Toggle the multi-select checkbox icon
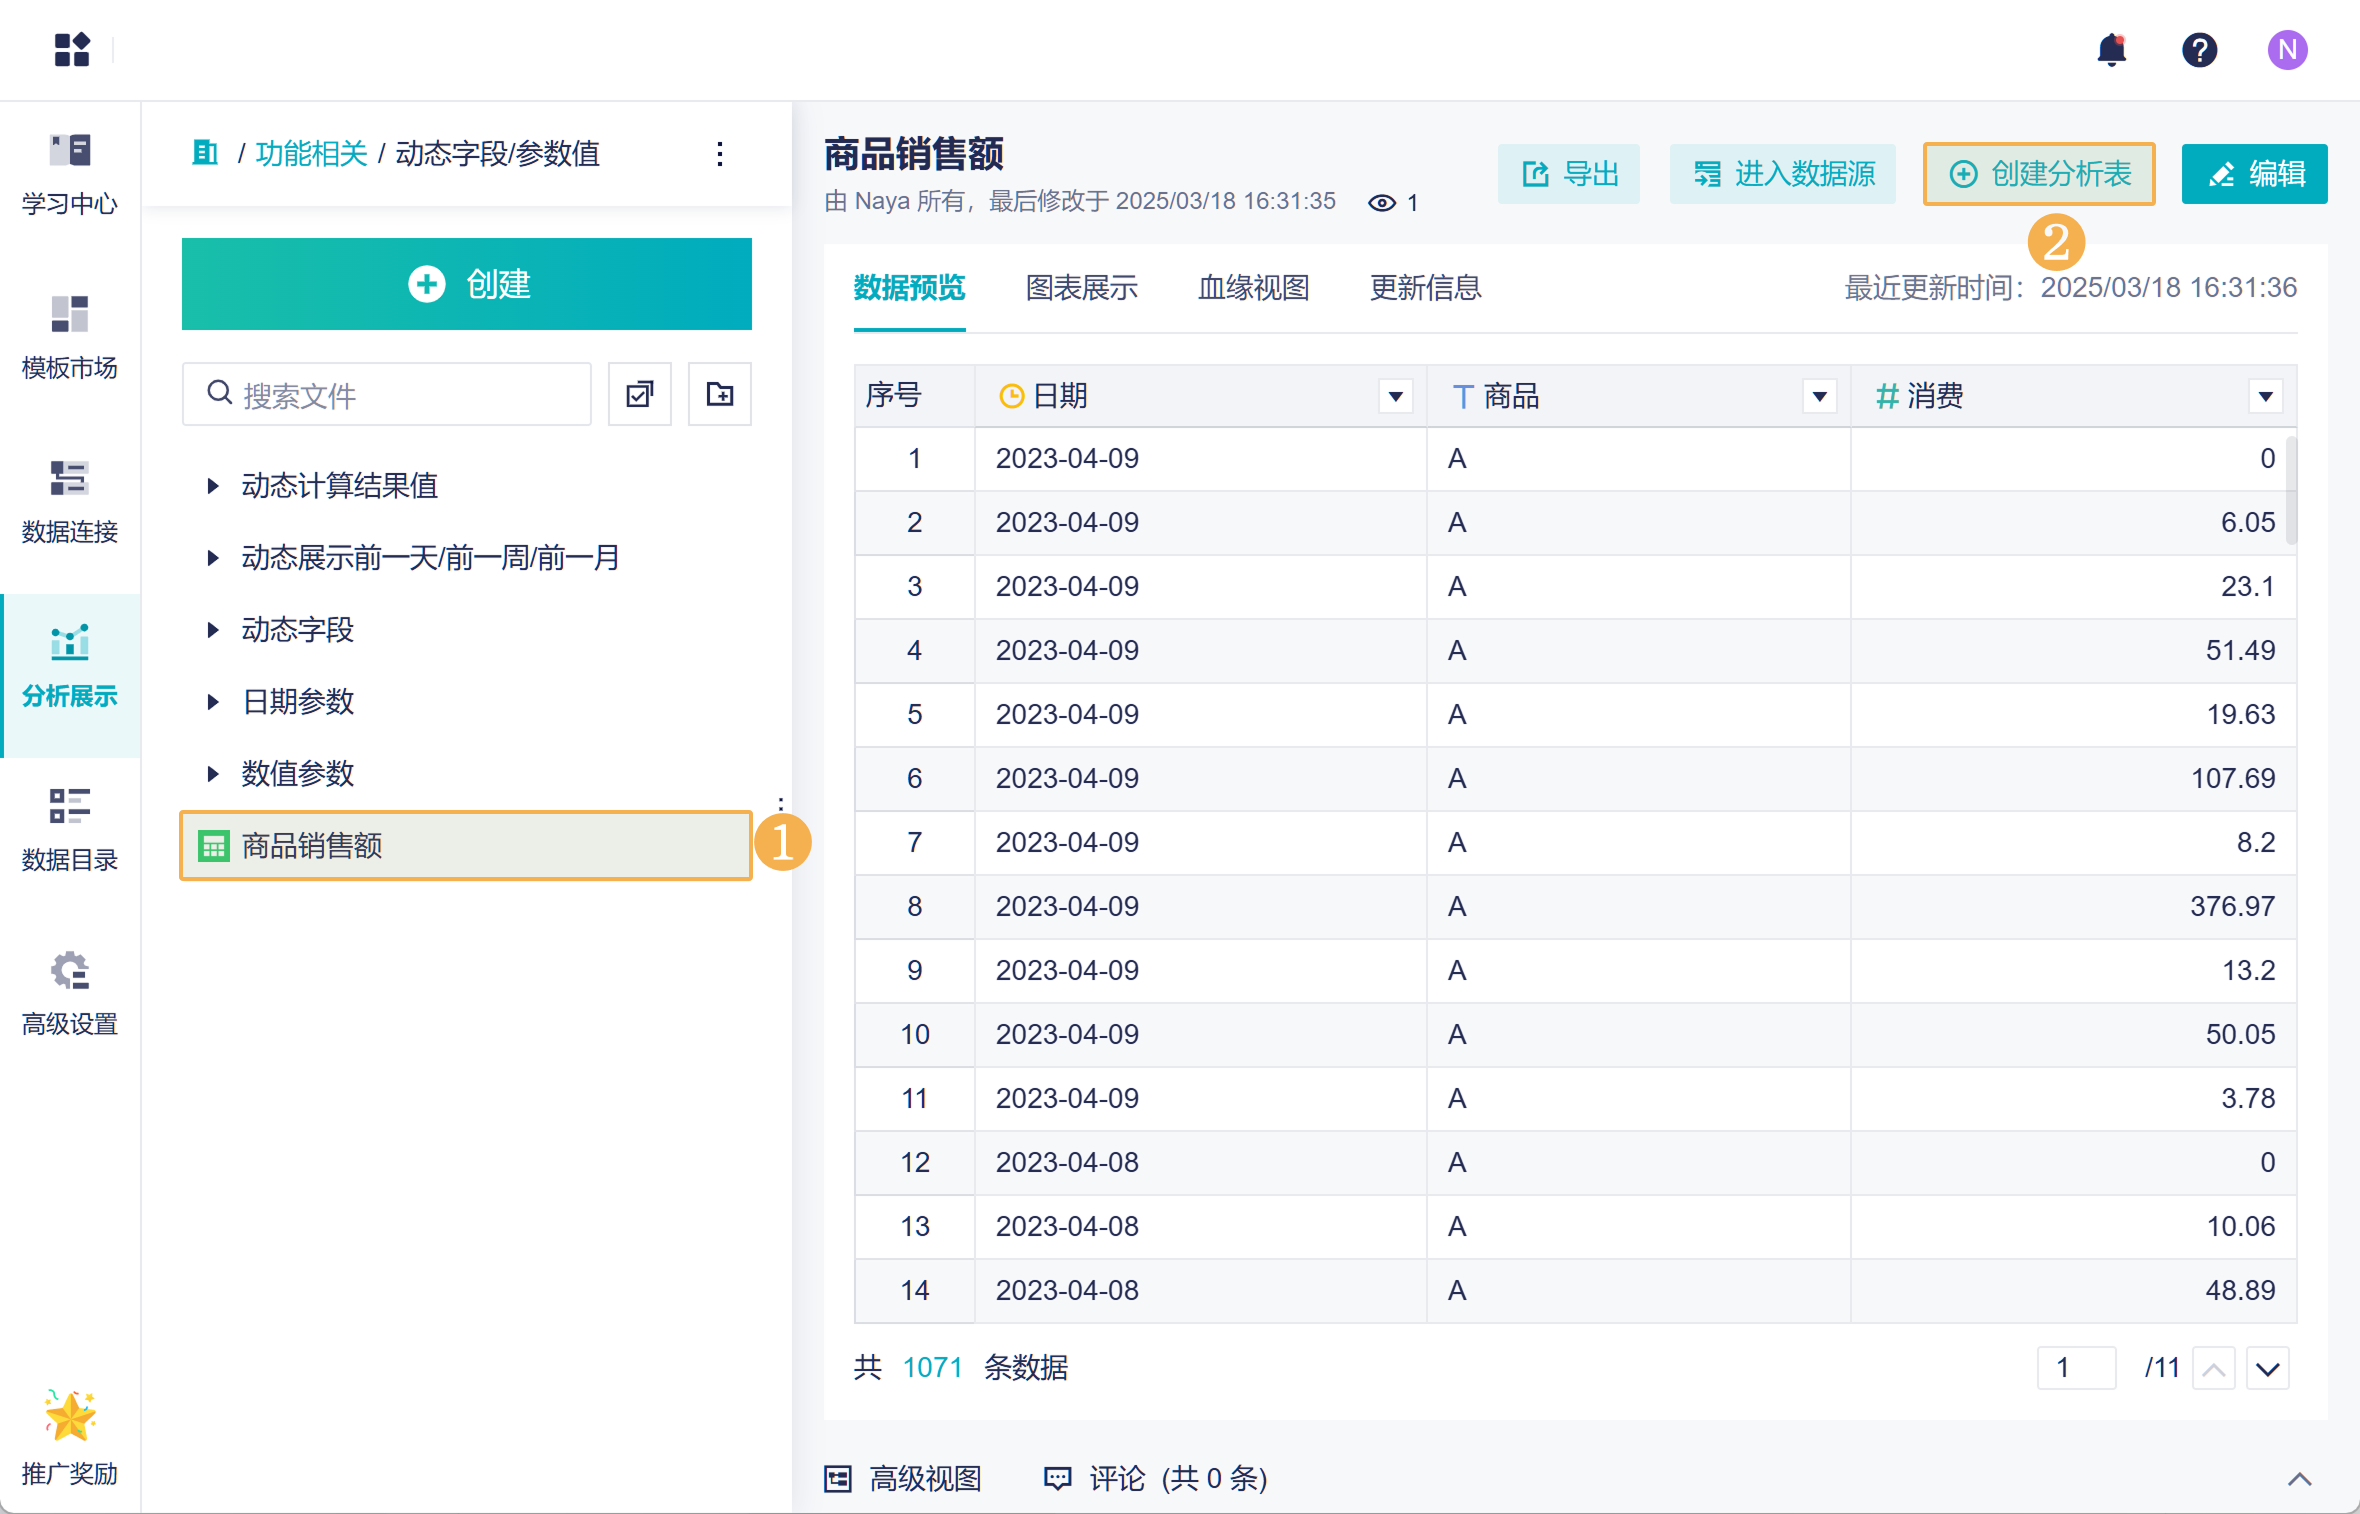 tap(640, 394)
